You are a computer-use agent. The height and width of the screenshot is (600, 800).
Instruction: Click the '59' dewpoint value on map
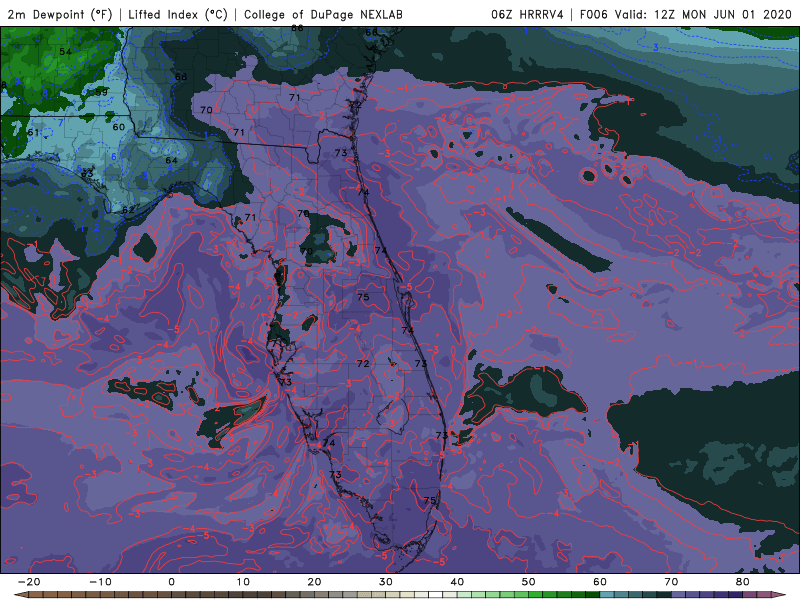coord(102,92)
